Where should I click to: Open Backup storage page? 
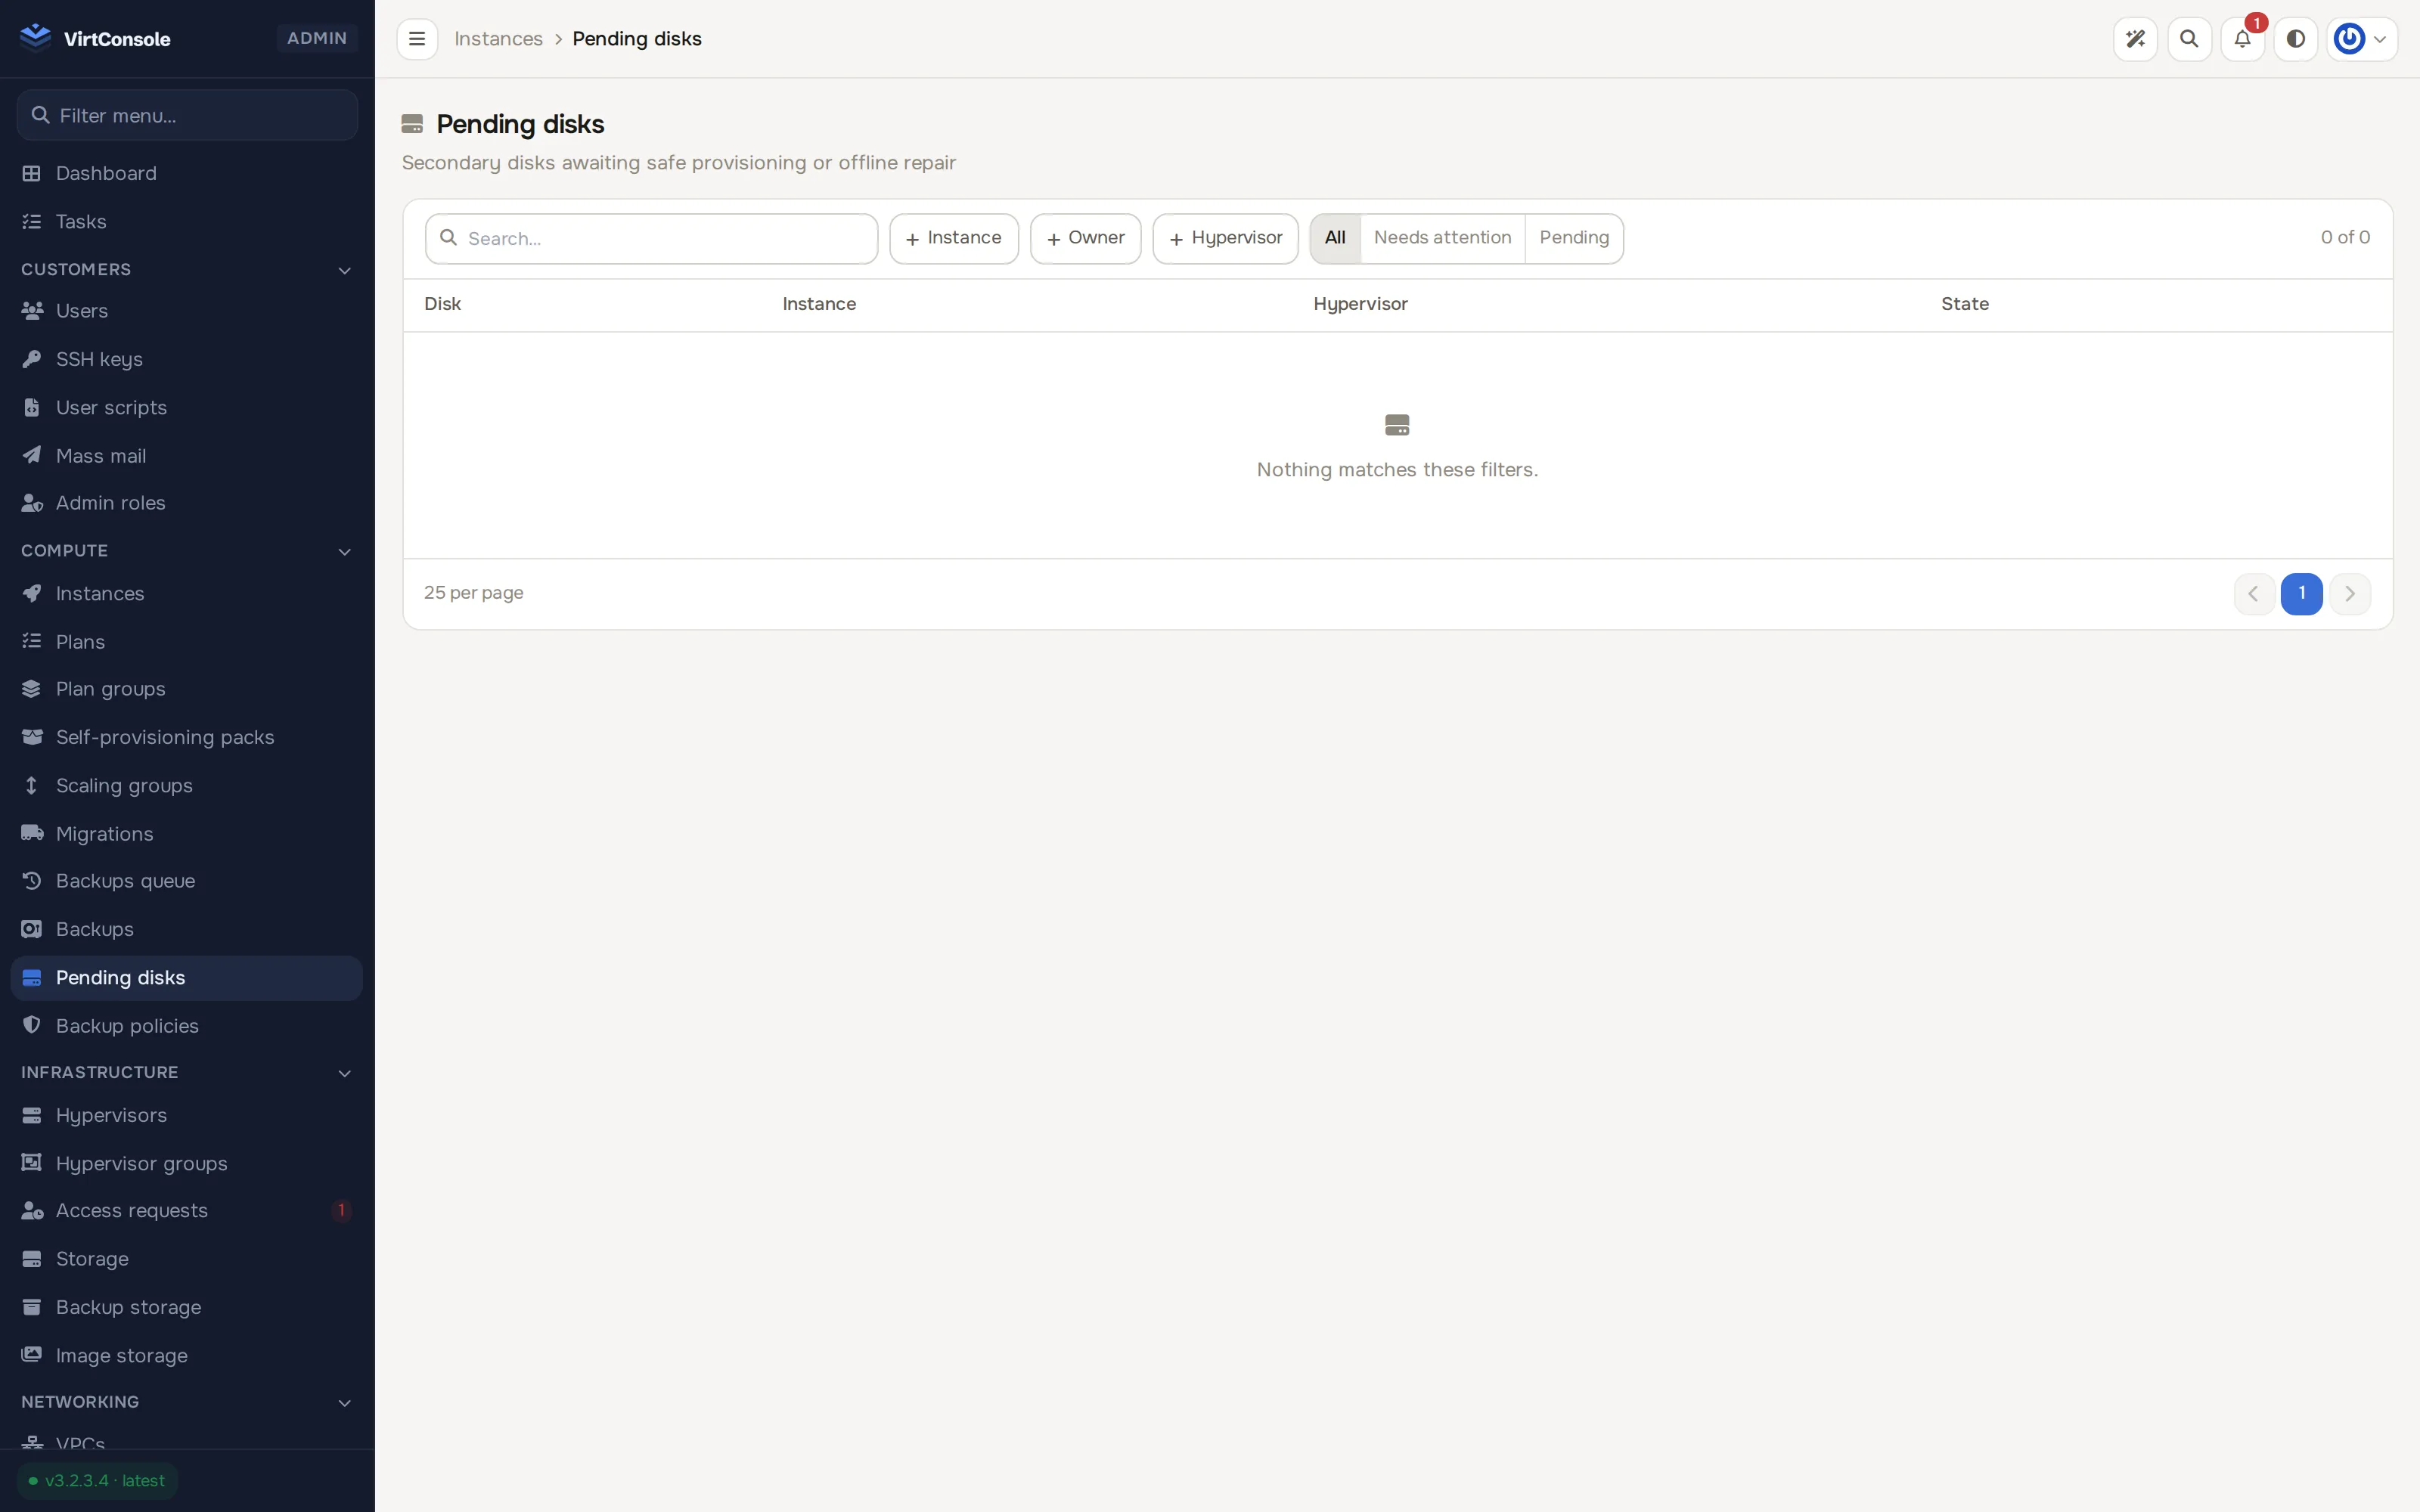click(x=187, y=1307)
